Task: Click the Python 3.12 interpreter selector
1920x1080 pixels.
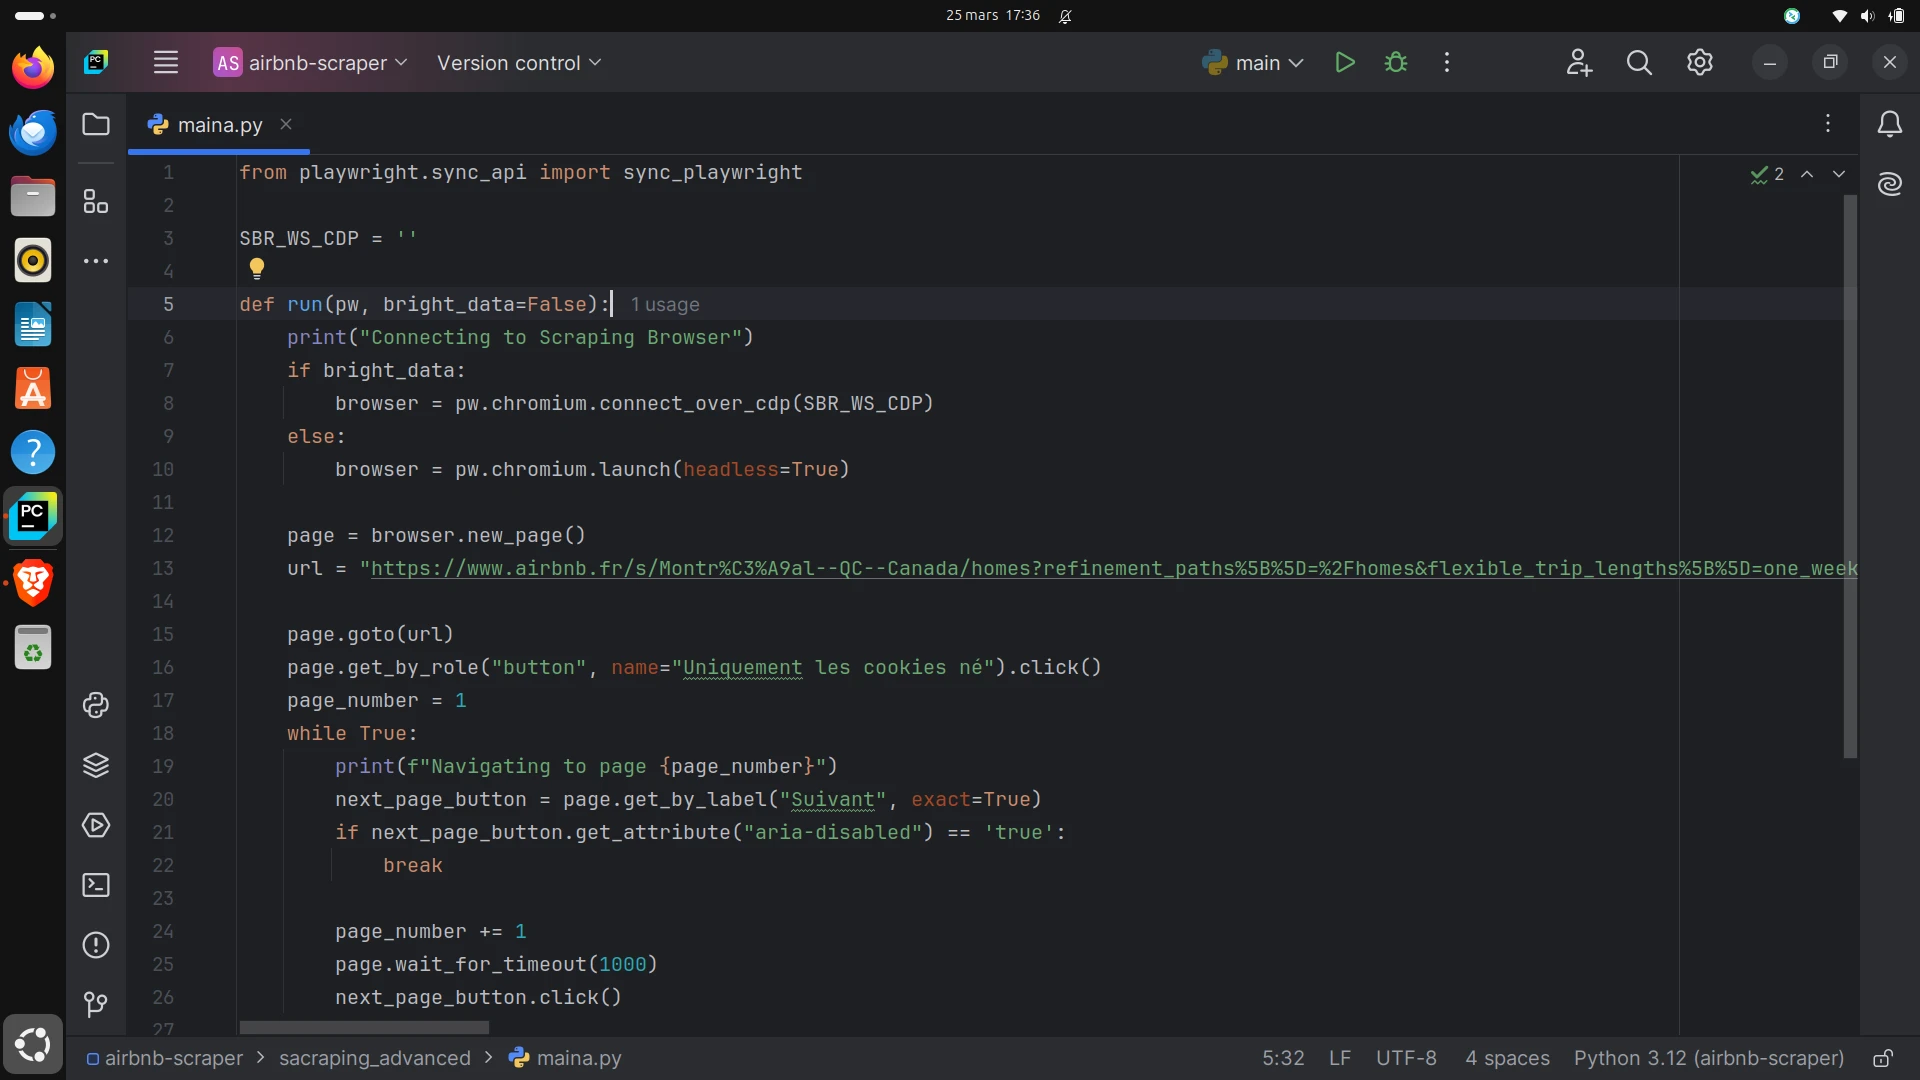Action: tap(1708, 1059)
